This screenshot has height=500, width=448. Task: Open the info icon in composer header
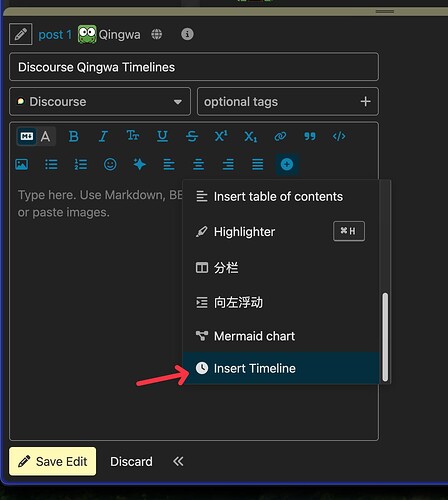click(x=187, y=34)
